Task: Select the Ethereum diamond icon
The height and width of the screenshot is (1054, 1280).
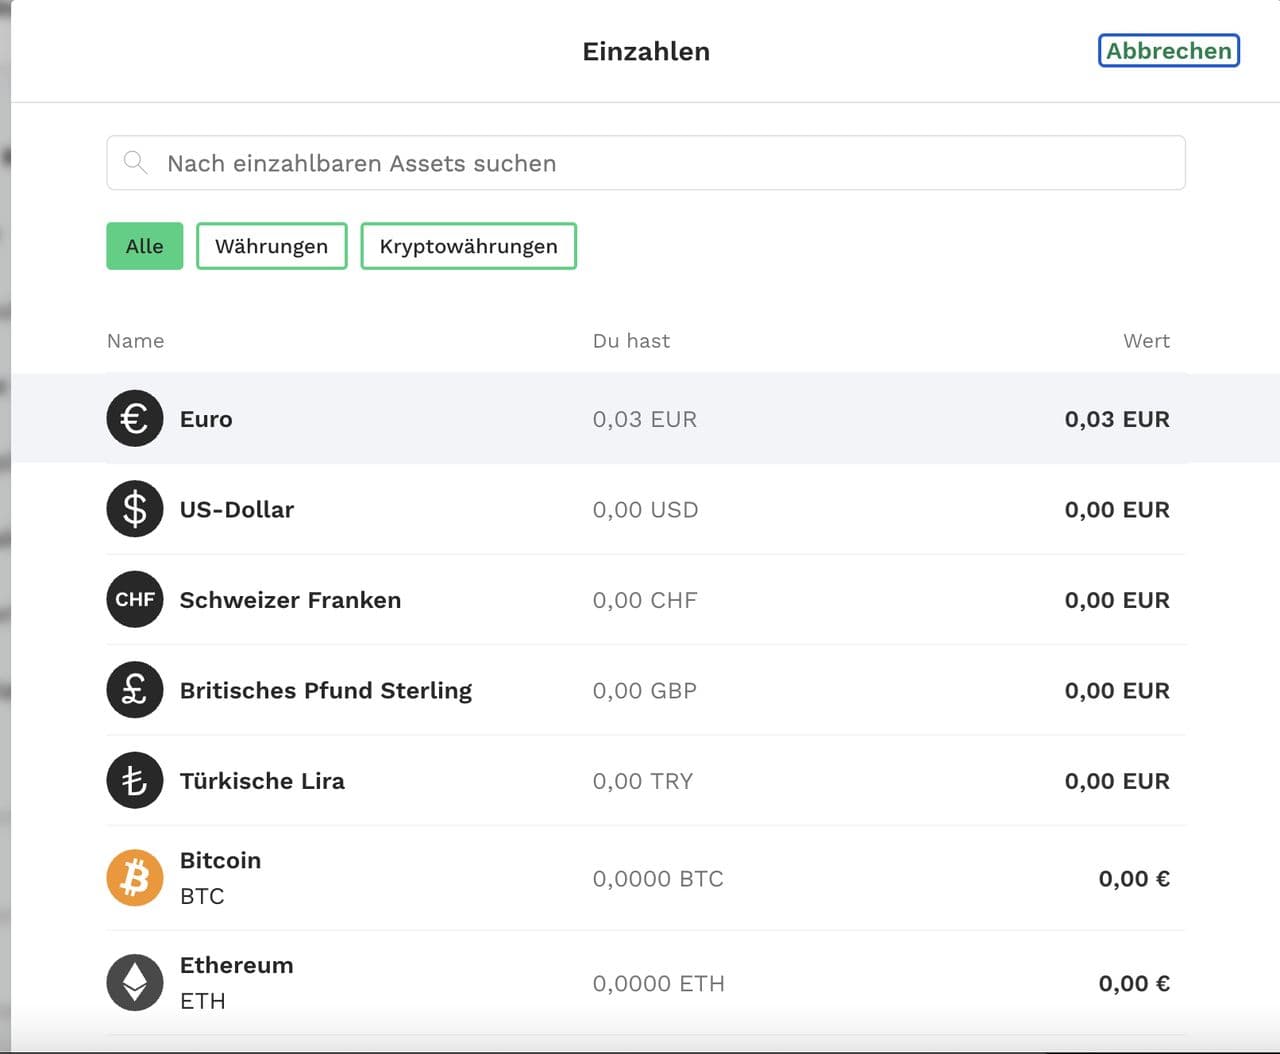Action: (134, 983)
